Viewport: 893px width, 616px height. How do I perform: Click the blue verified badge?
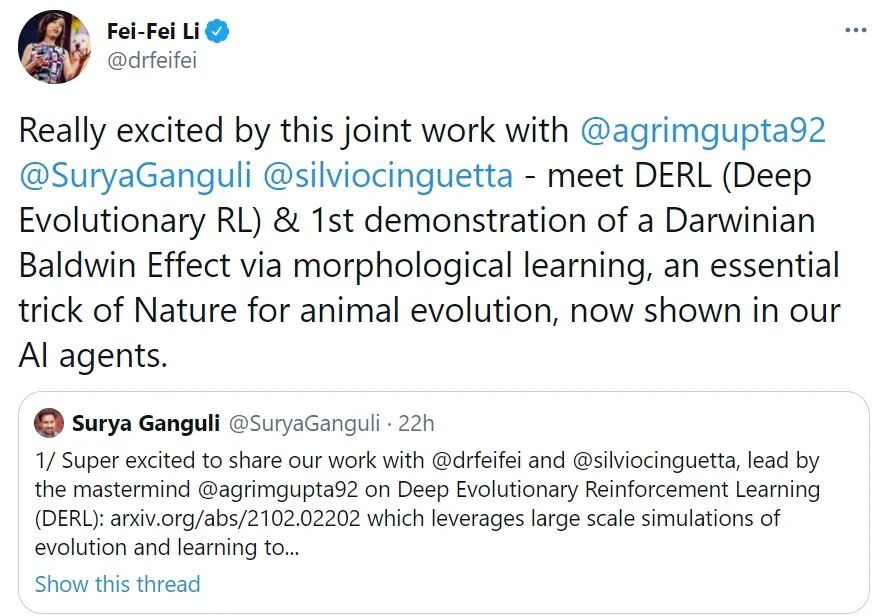coord(220,32)
